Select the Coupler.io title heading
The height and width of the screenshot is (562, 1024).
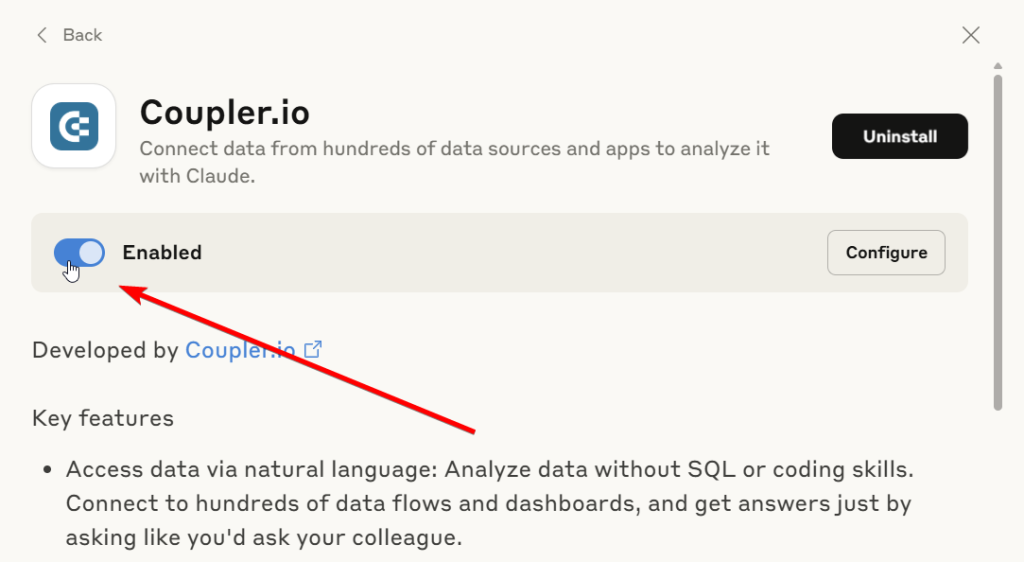[x=225, y=112]
